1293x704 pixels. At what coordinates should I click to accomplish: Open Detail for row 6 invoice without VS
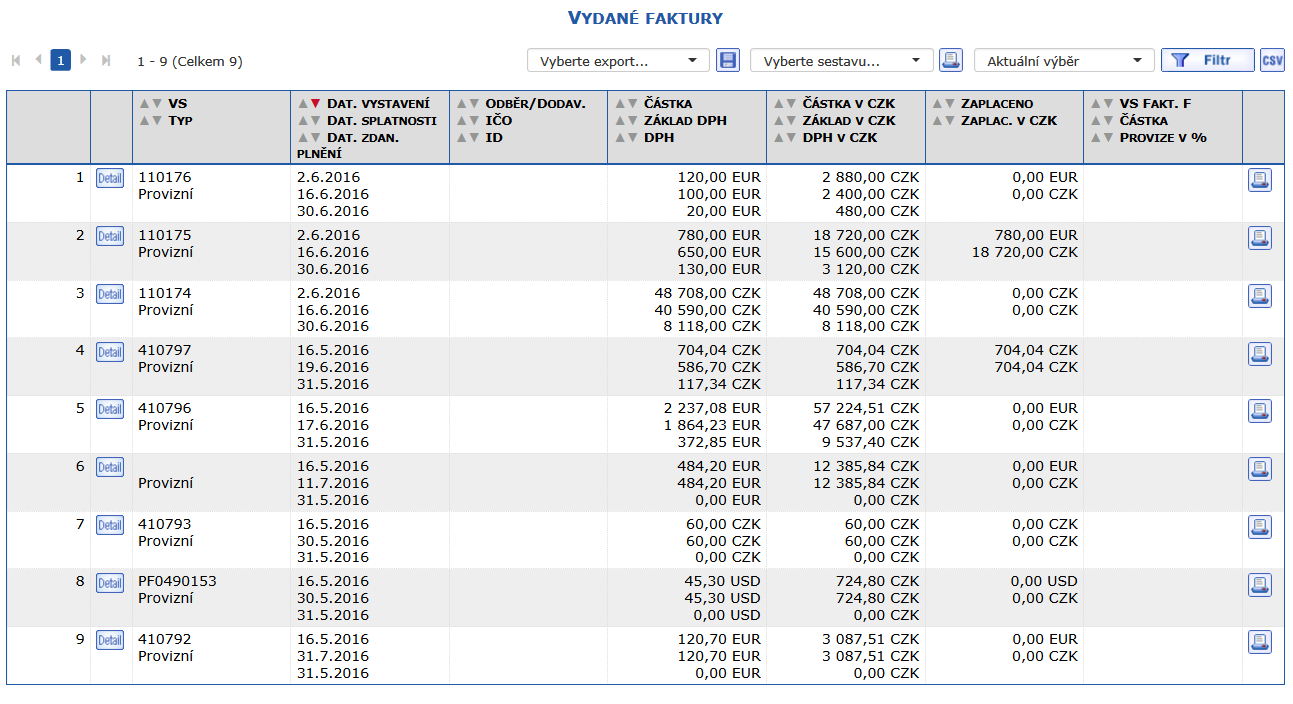pyautogui.click(x=110, y=467)
